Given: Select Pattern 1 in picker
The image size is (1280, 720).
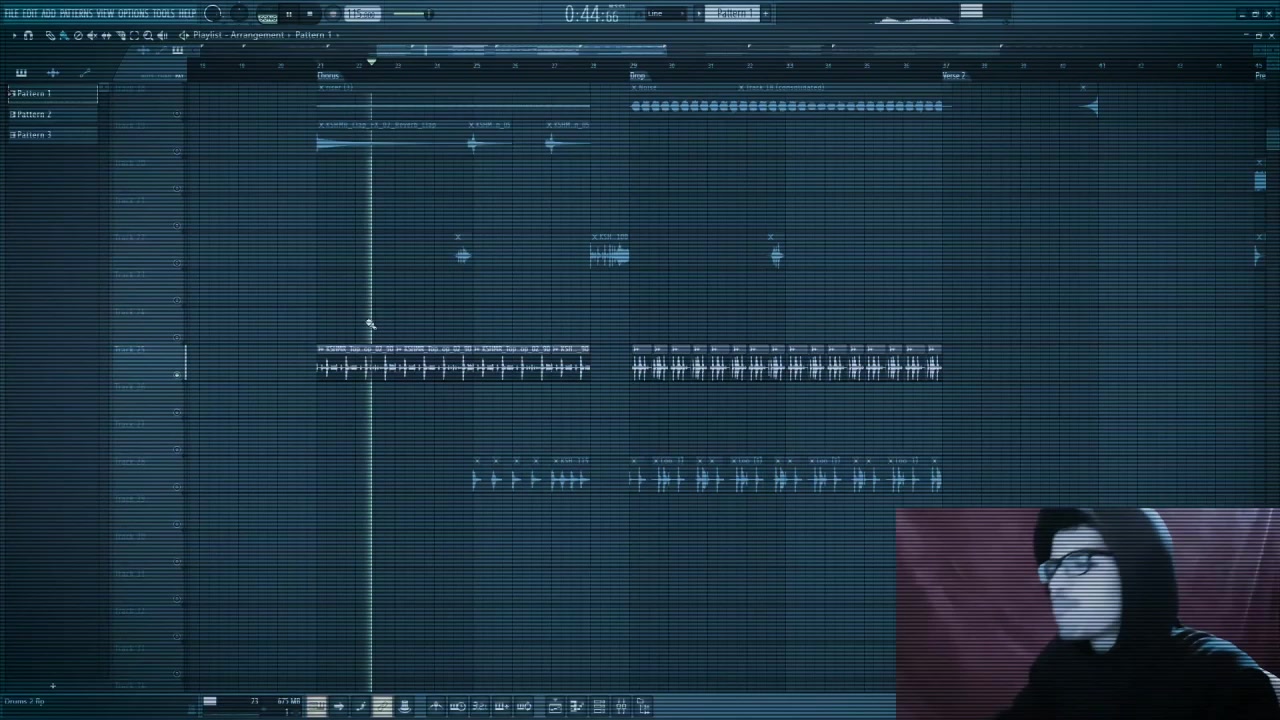Looking at the screenshot, I should (x=53, y=93).
